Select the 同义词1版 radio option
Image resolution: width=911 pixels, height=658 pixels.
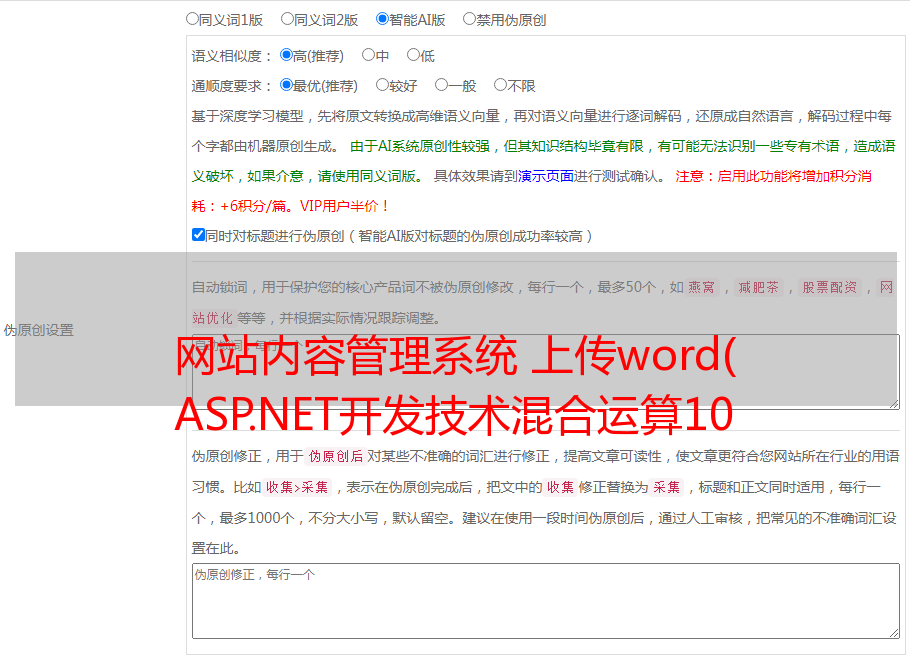pyautogui.click(x=192, y=19)
